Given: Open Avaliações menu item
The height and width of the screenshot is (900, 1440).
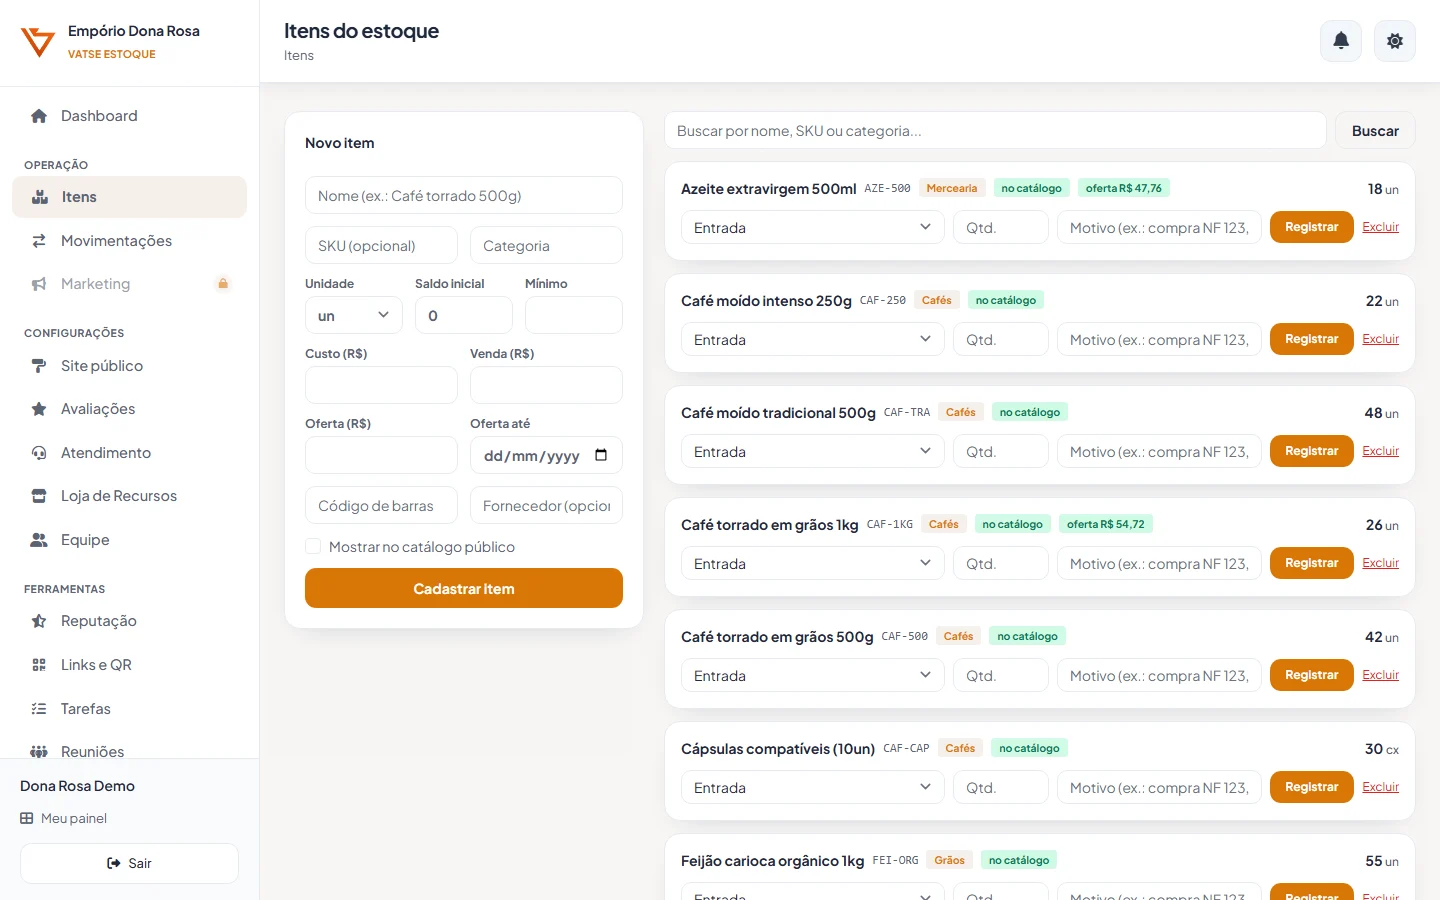Looking at the screenshot, I should tap(129, 409).
